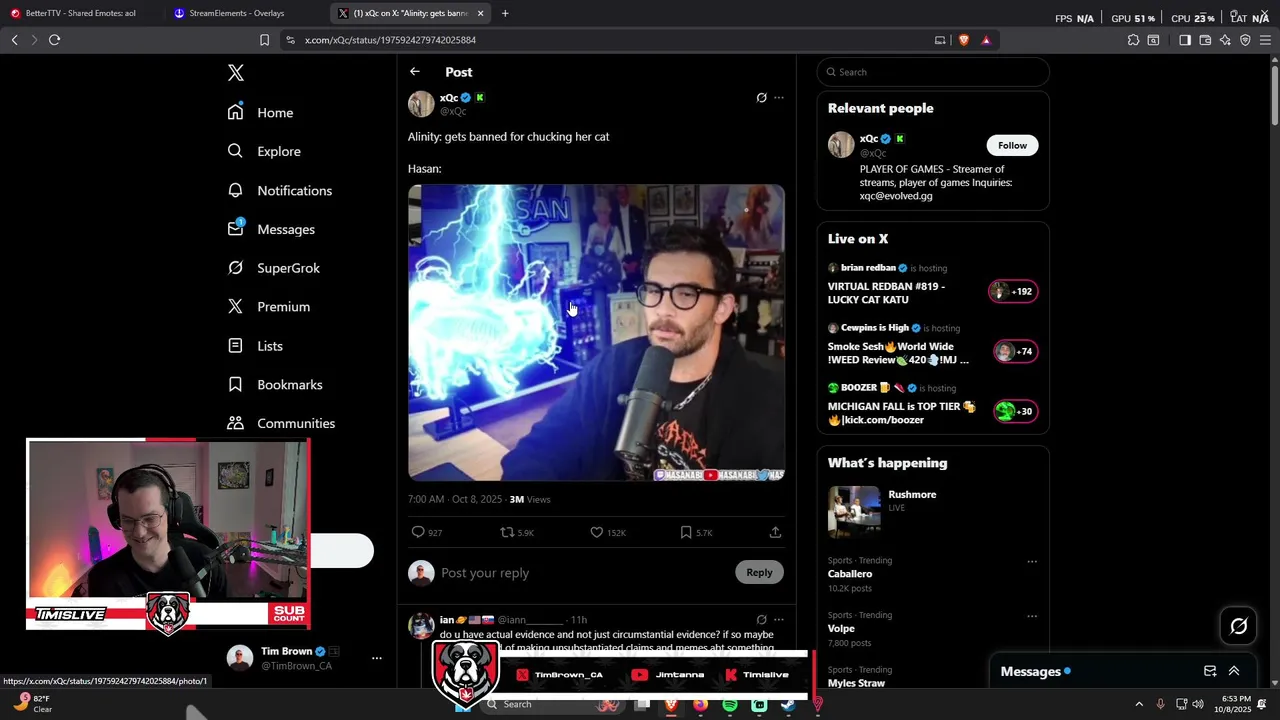Image resolution: width=1280 pixels, height=720 pixels.
Task: Expand the Messages drawer
Action: click(x=1234, y=671)
